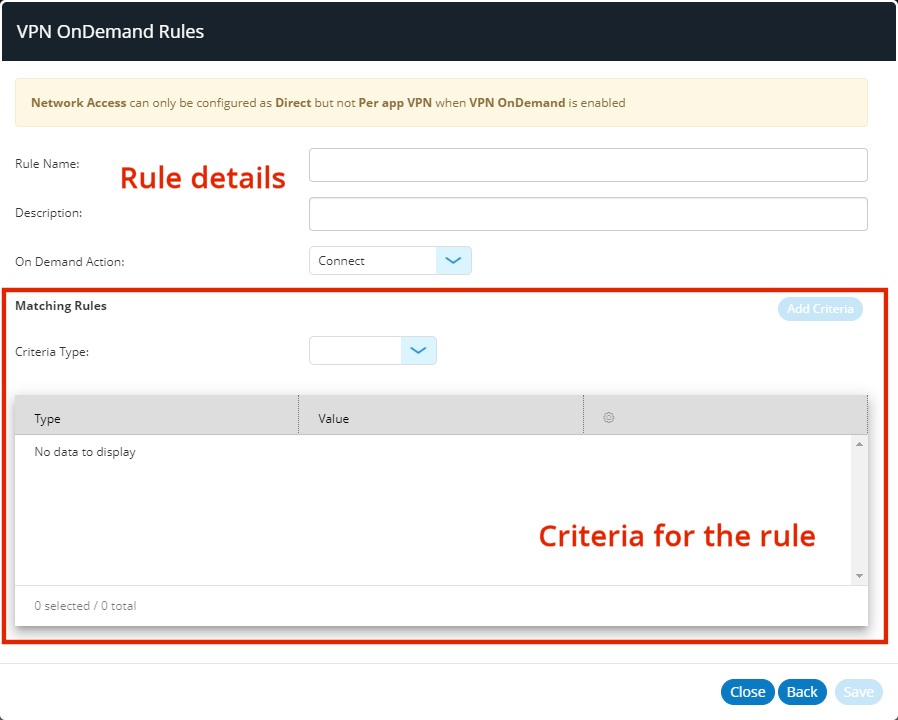Click the table scrollbar up arrow
The width and height of the screenshot is (898, 720).
click(x=859, y=444)
